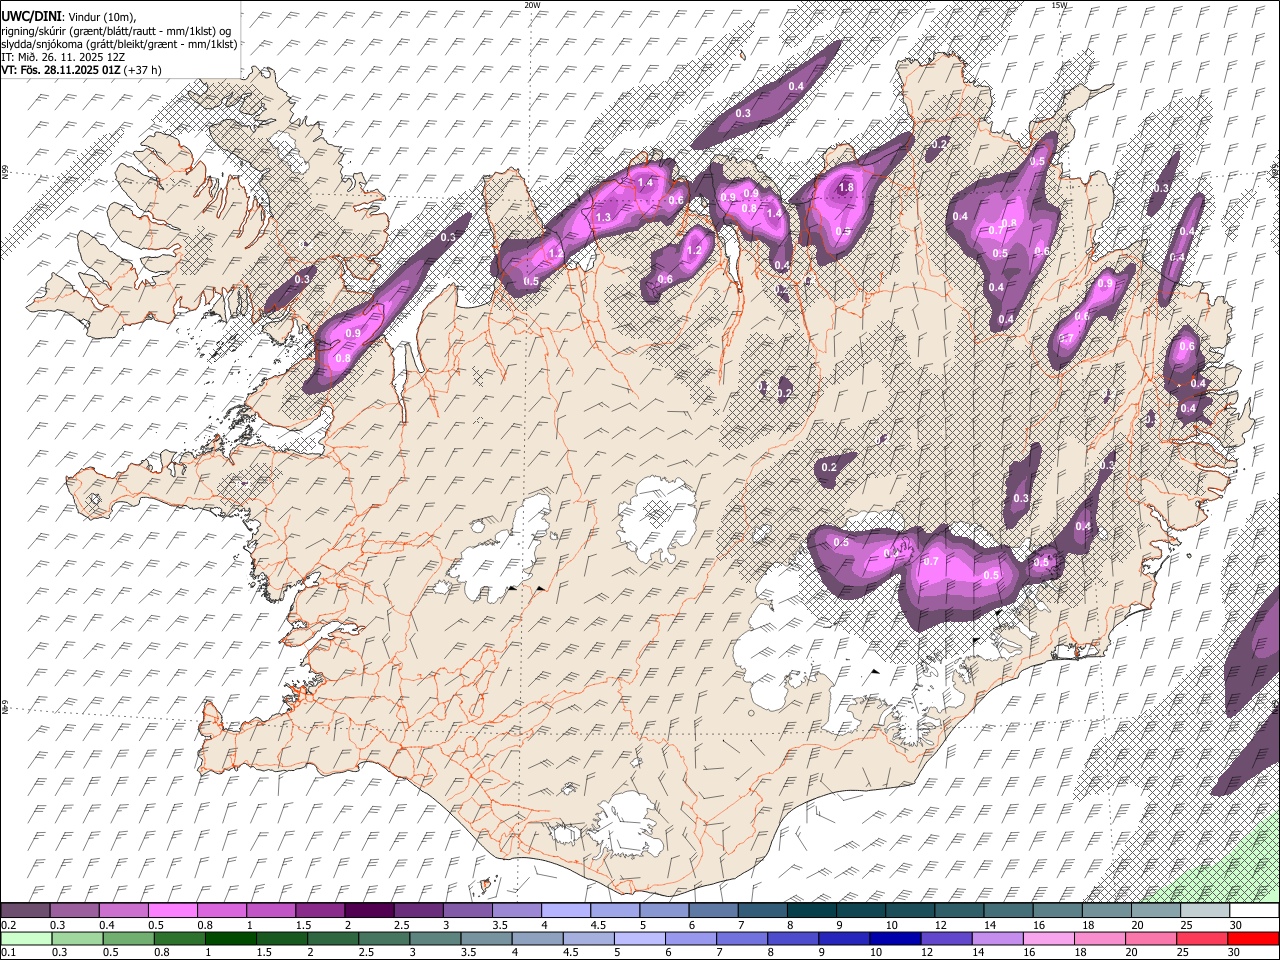The image size is (1280, 960).
Task: Select the dark teal 8 snow scale swatch
Action: pyautogui.click(x=811, y=911)
